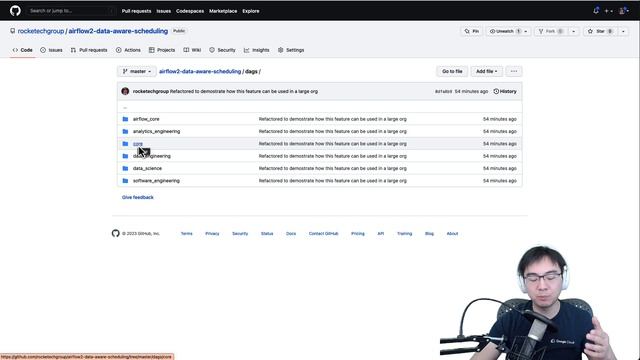Viewport: 640px width, 360px height.
Task: View commit History
Action: click(x=505, y=91)
